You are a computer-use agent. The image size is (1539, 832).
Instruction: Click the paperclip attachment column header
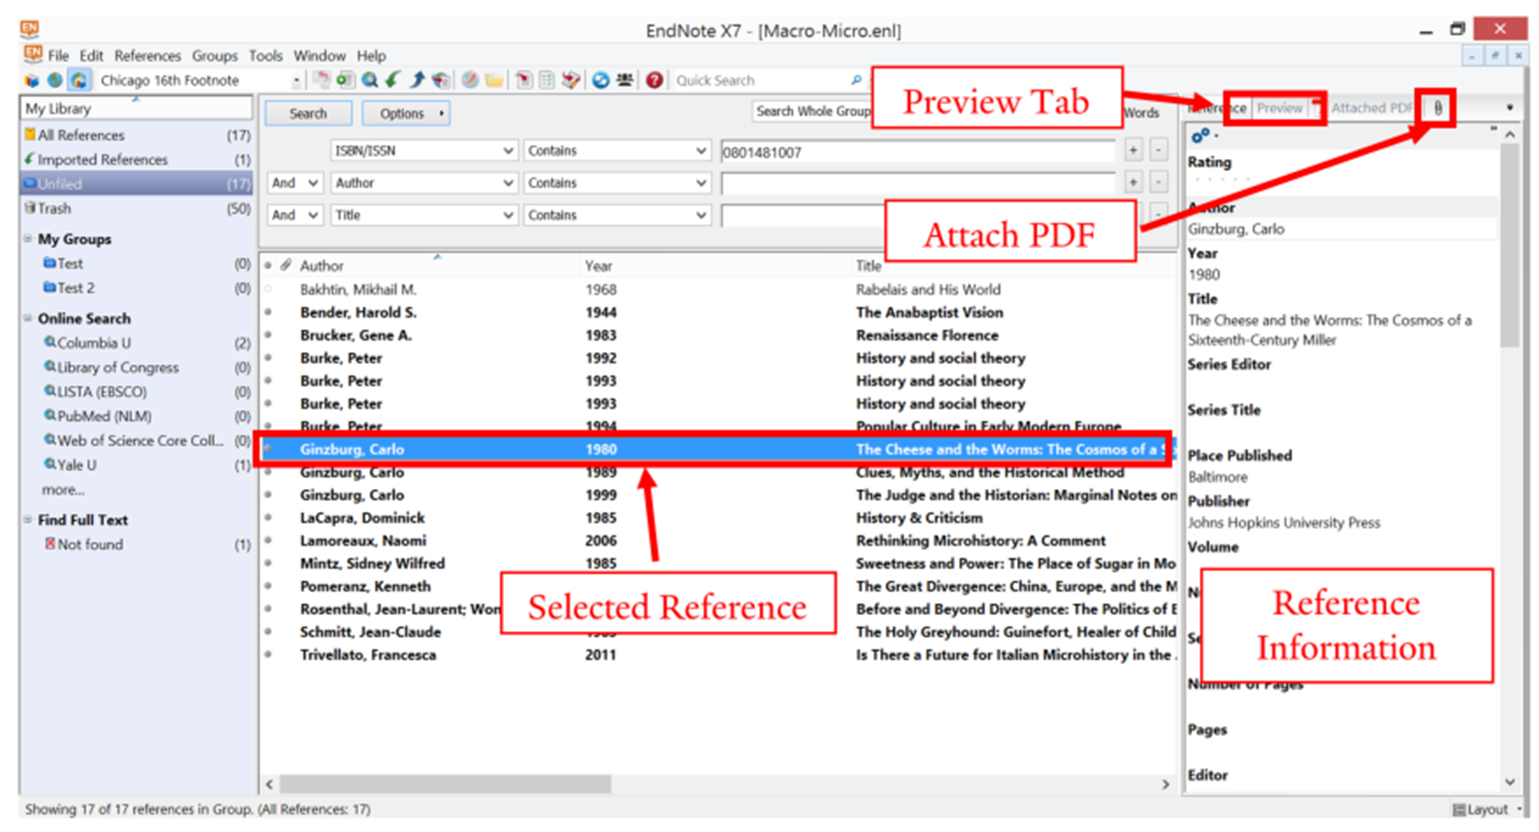tap(286, 265)
